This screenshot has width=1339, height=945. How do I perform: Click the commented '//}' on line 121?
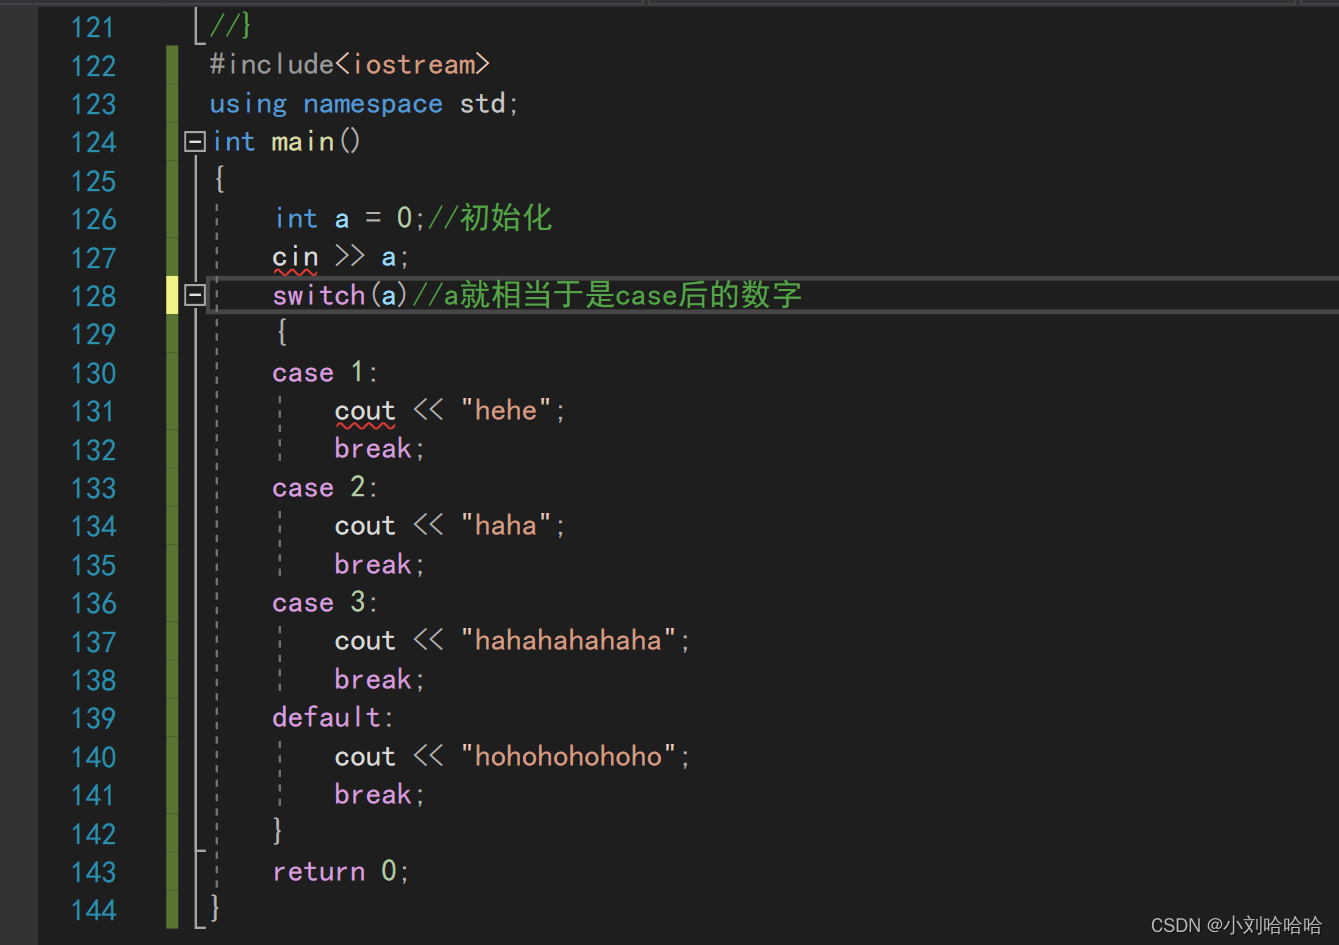[230, 25]
